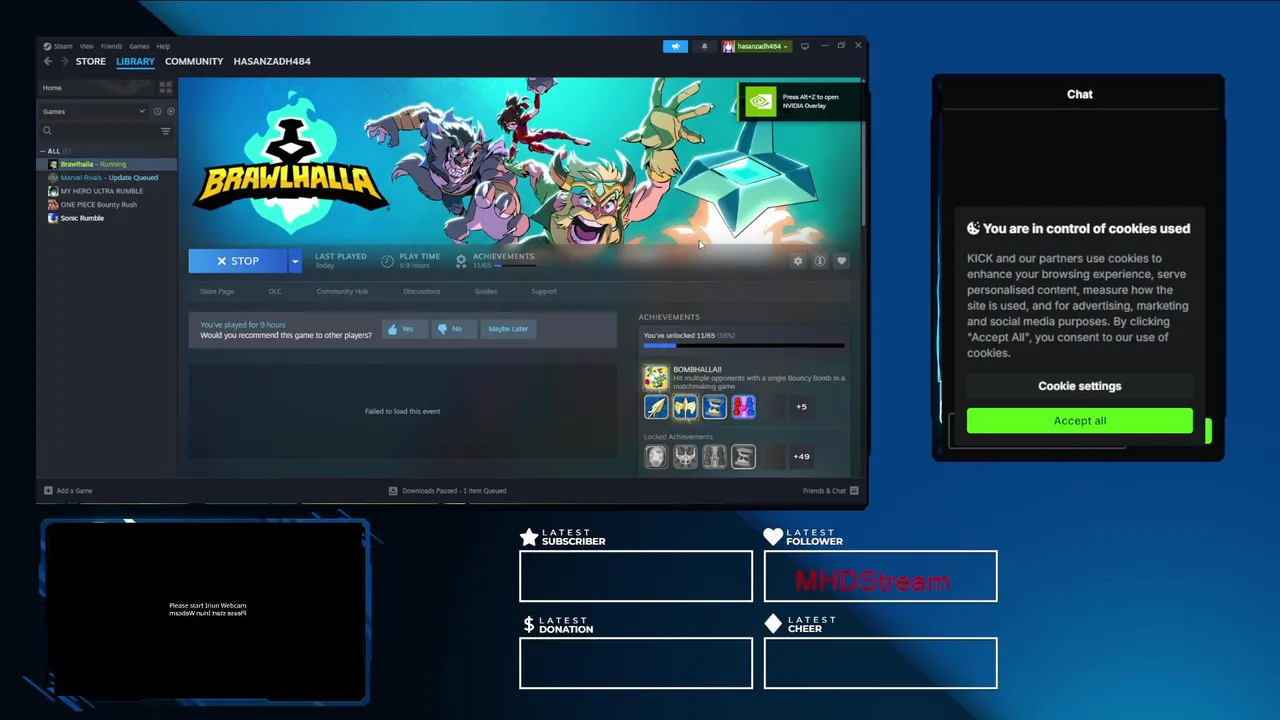This screenshot has height=720, width=1280.
Task: Open the Help menu
Action: [x=163, y=46]
